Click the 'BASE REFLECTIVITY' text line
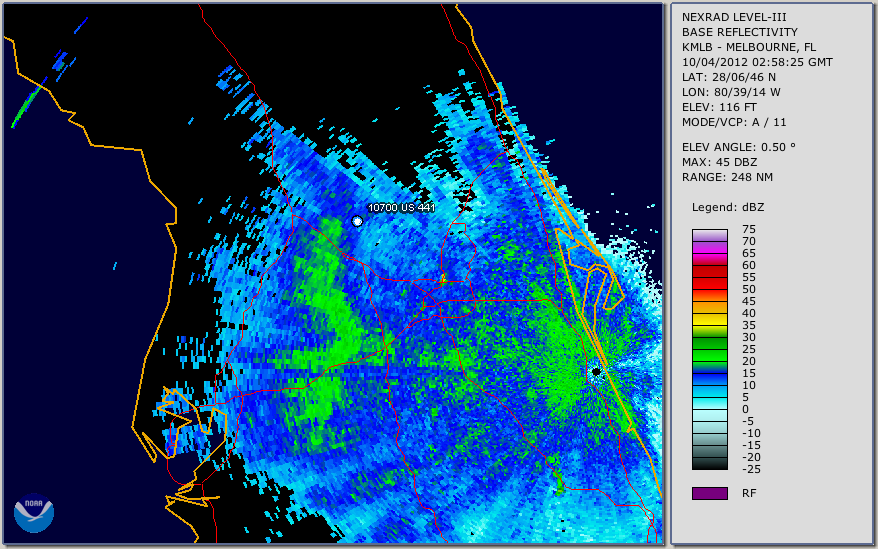Image resolution: width=878 pixels, height=549 pixels. tap(740, 32)
